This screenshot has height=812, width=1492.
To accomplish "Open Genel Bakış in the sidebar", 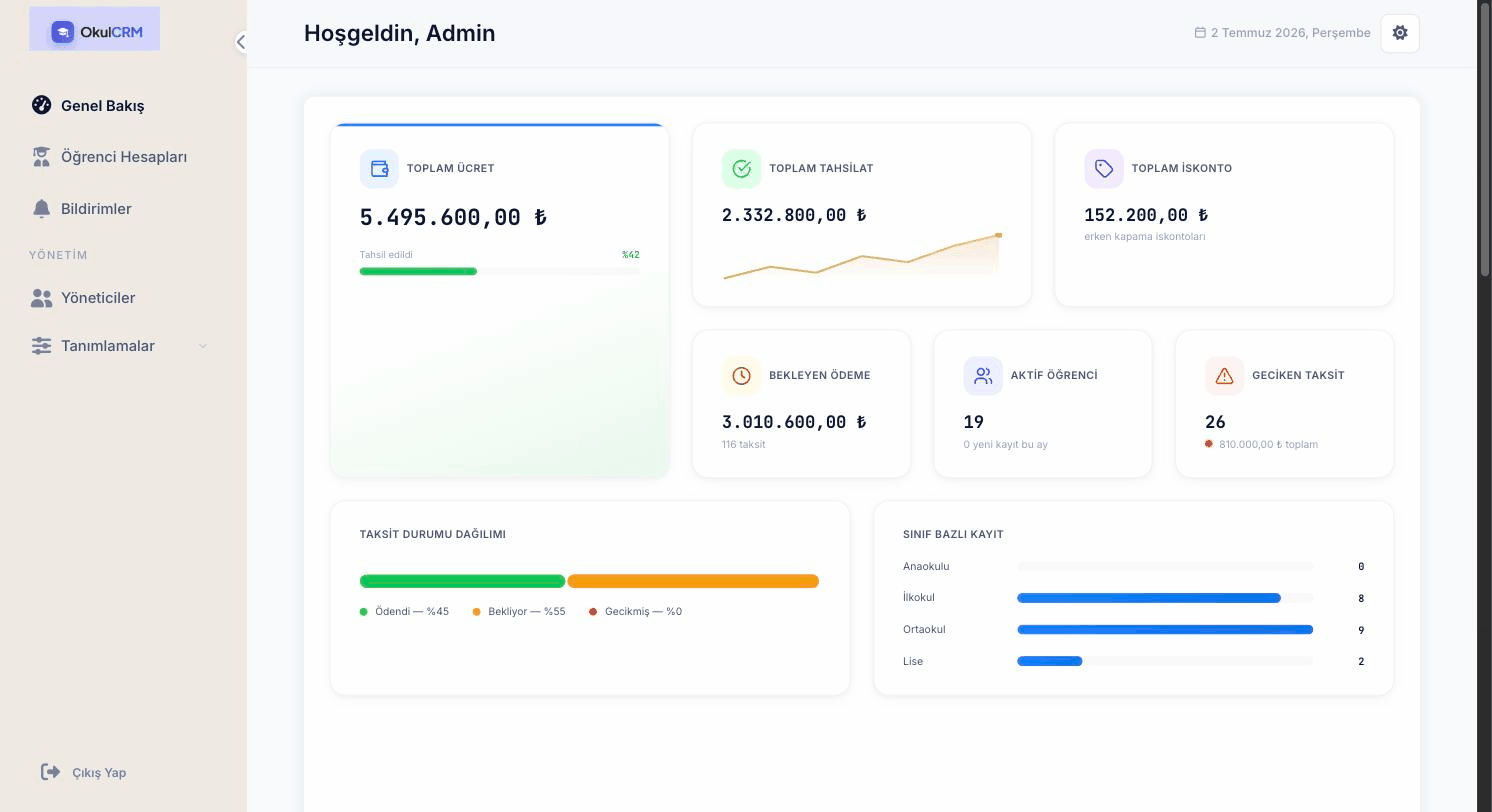I will (x=102, y=105).
